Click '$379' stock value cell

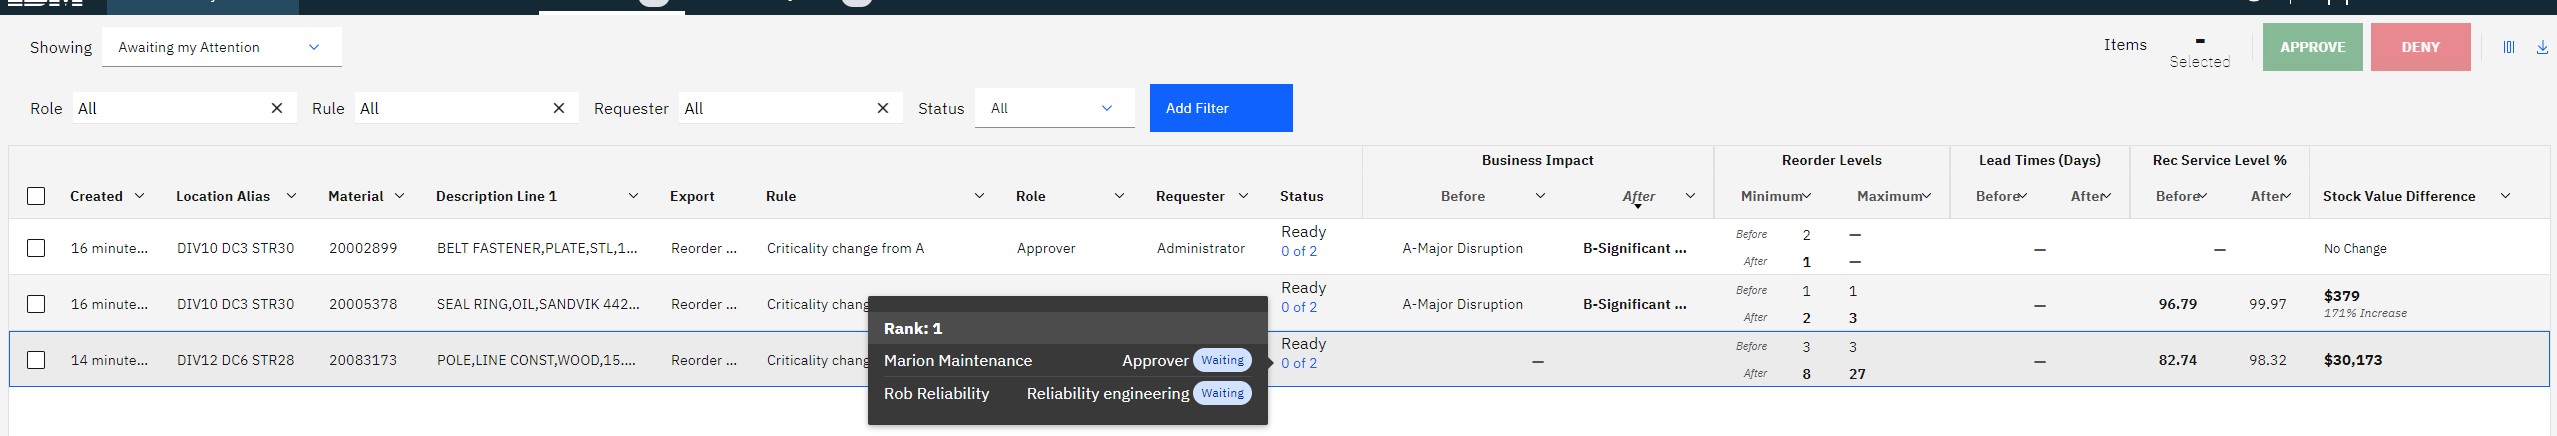tap(2341, 296)
